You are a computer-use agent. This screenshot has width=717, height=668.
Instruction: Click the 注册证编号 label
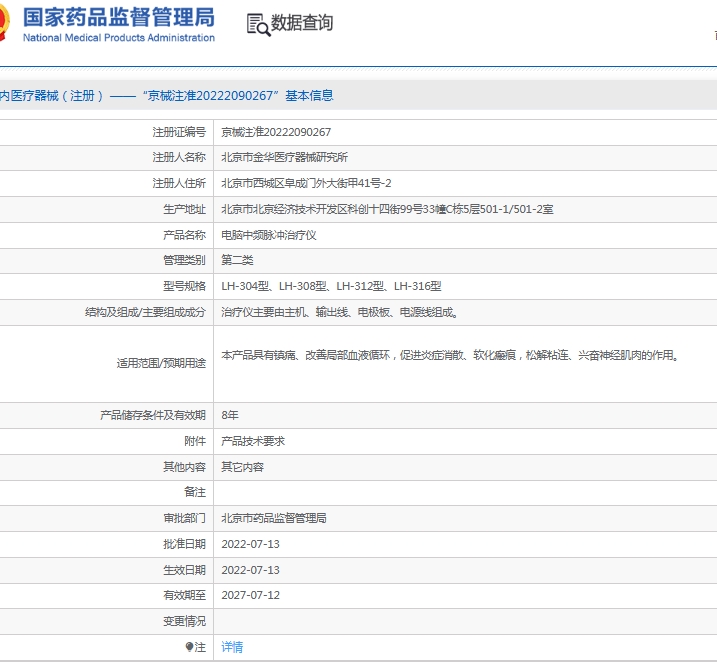pyautogui.click(x=179, y=132)
